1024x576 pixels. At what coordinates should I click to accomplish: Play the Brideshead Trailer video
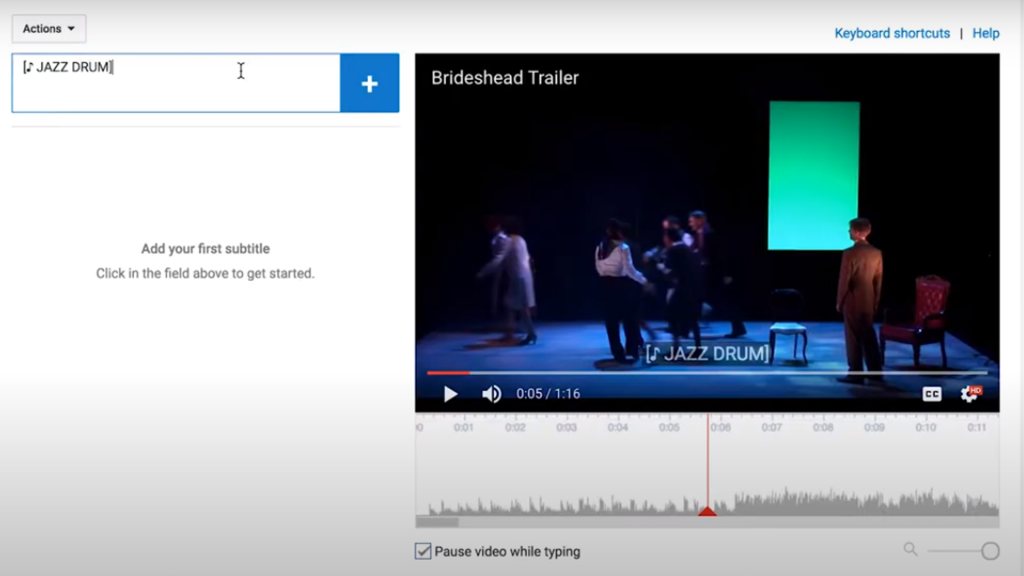[450, 394]
